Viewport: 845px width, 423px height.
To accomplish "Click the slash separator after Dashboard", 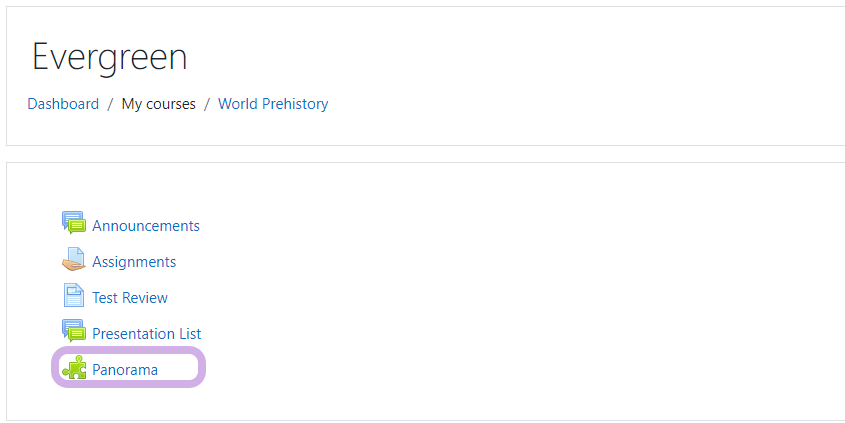I will click(111, 104).
